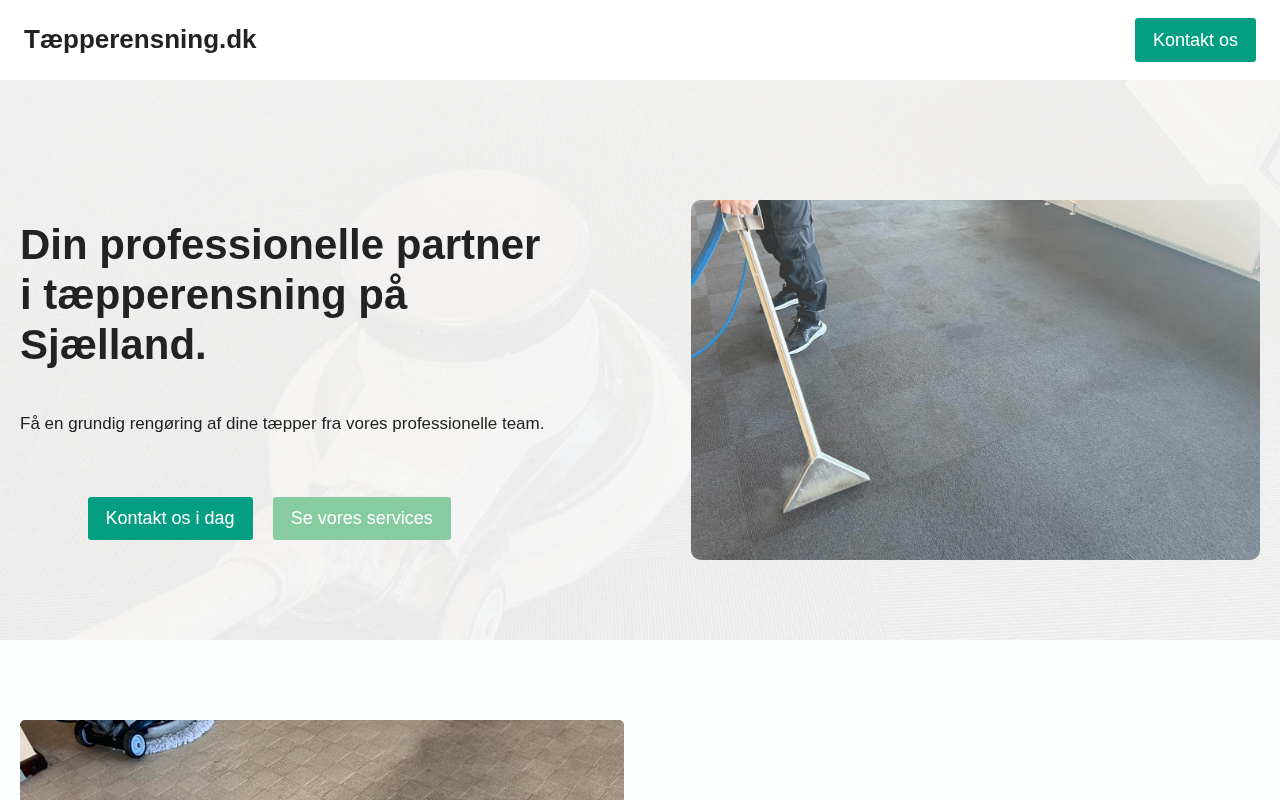Click empty white section beside bottom photo
Image resolution: width=1280 pixels, height=800 pixels.
(x=950, y=740)
